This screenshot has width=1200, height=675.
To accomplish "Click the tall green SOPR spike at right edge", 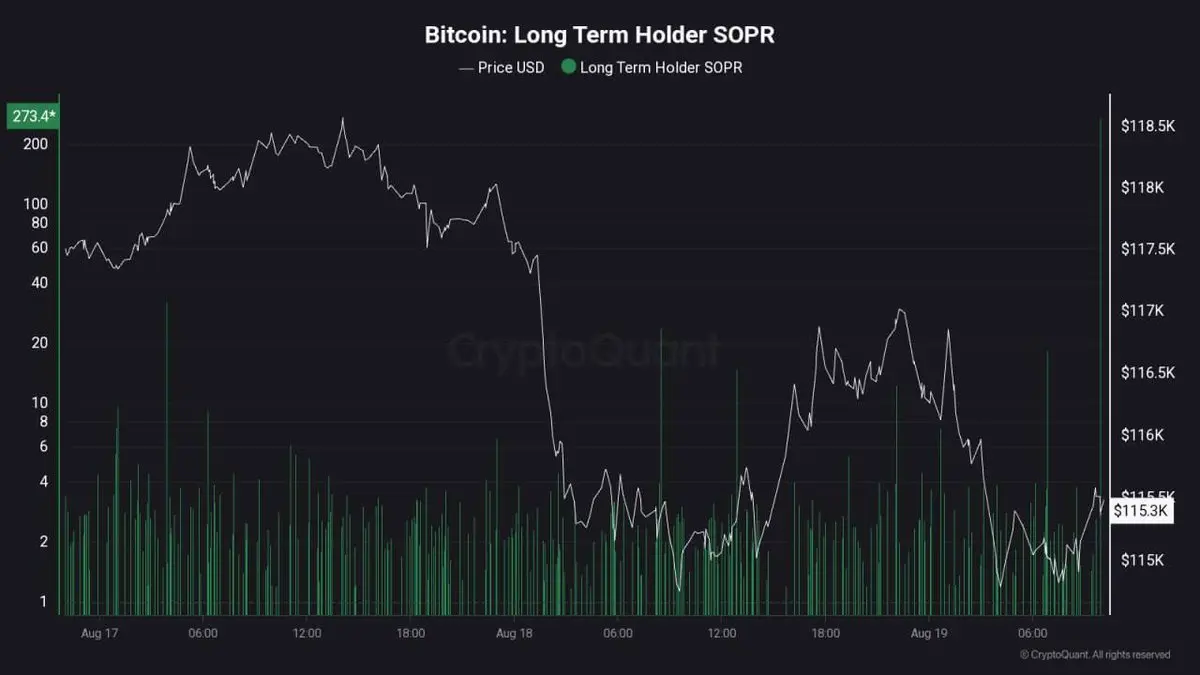I will point(1101,365).
